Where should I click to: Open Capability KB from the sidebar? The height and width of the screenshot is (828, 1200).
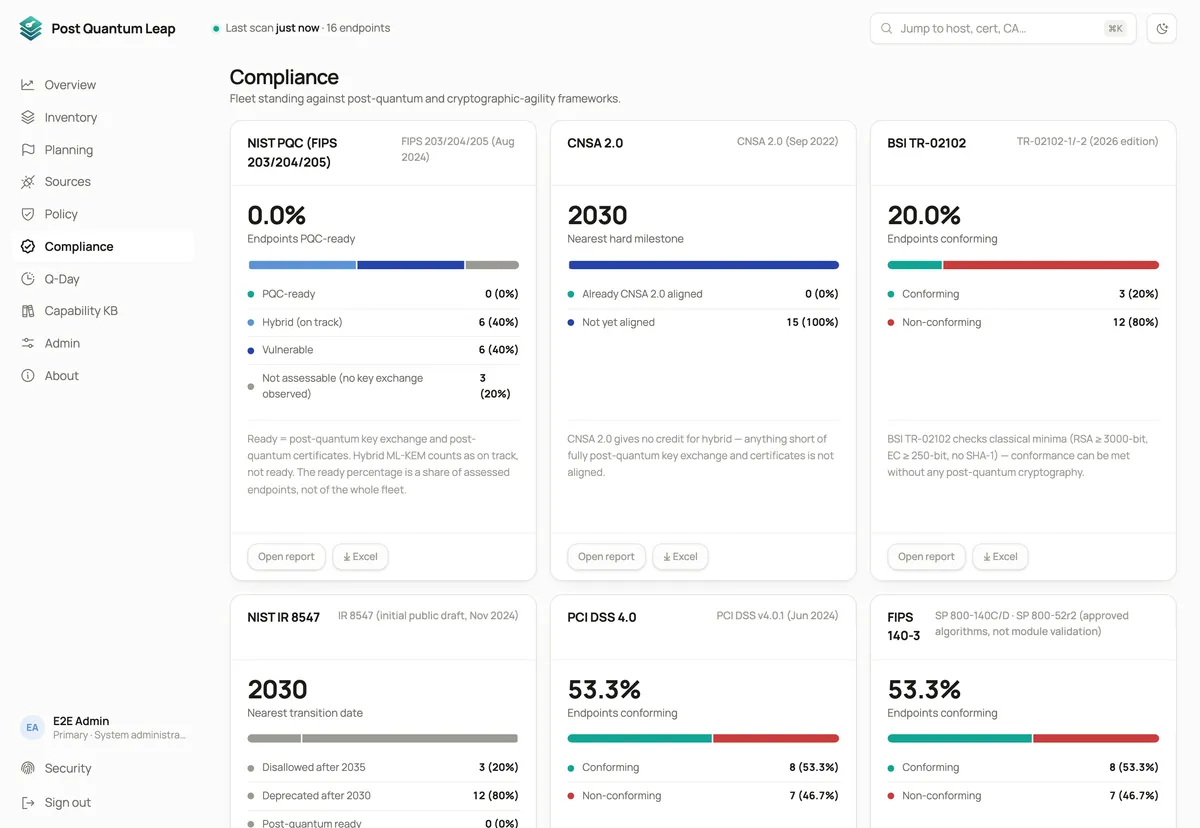pos(103,311)
